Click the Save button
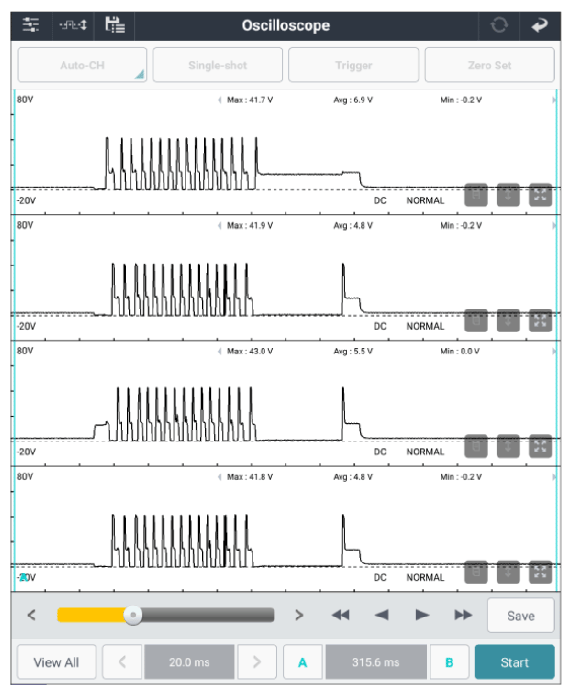The image size is (571, 694). coord(521,616)
